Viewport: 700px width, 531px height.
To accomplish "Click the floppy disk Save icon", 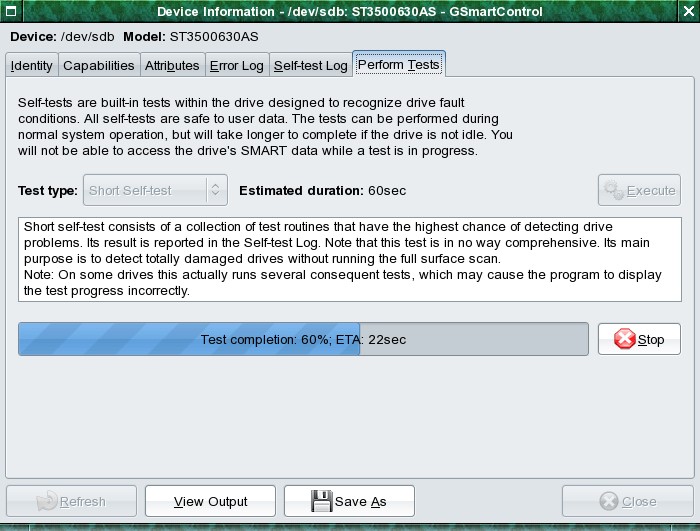I will coord(321,501).
